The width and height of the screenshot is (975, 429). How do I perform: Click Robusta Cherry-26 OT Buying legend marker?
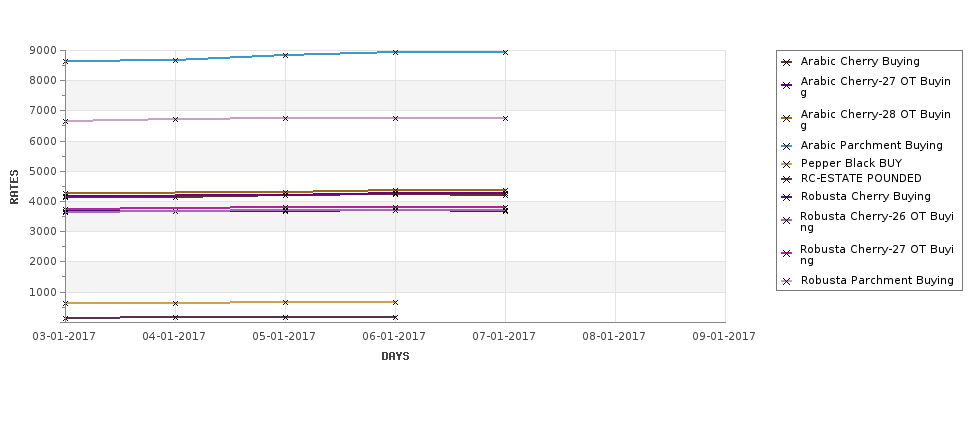tap(787, 220)
